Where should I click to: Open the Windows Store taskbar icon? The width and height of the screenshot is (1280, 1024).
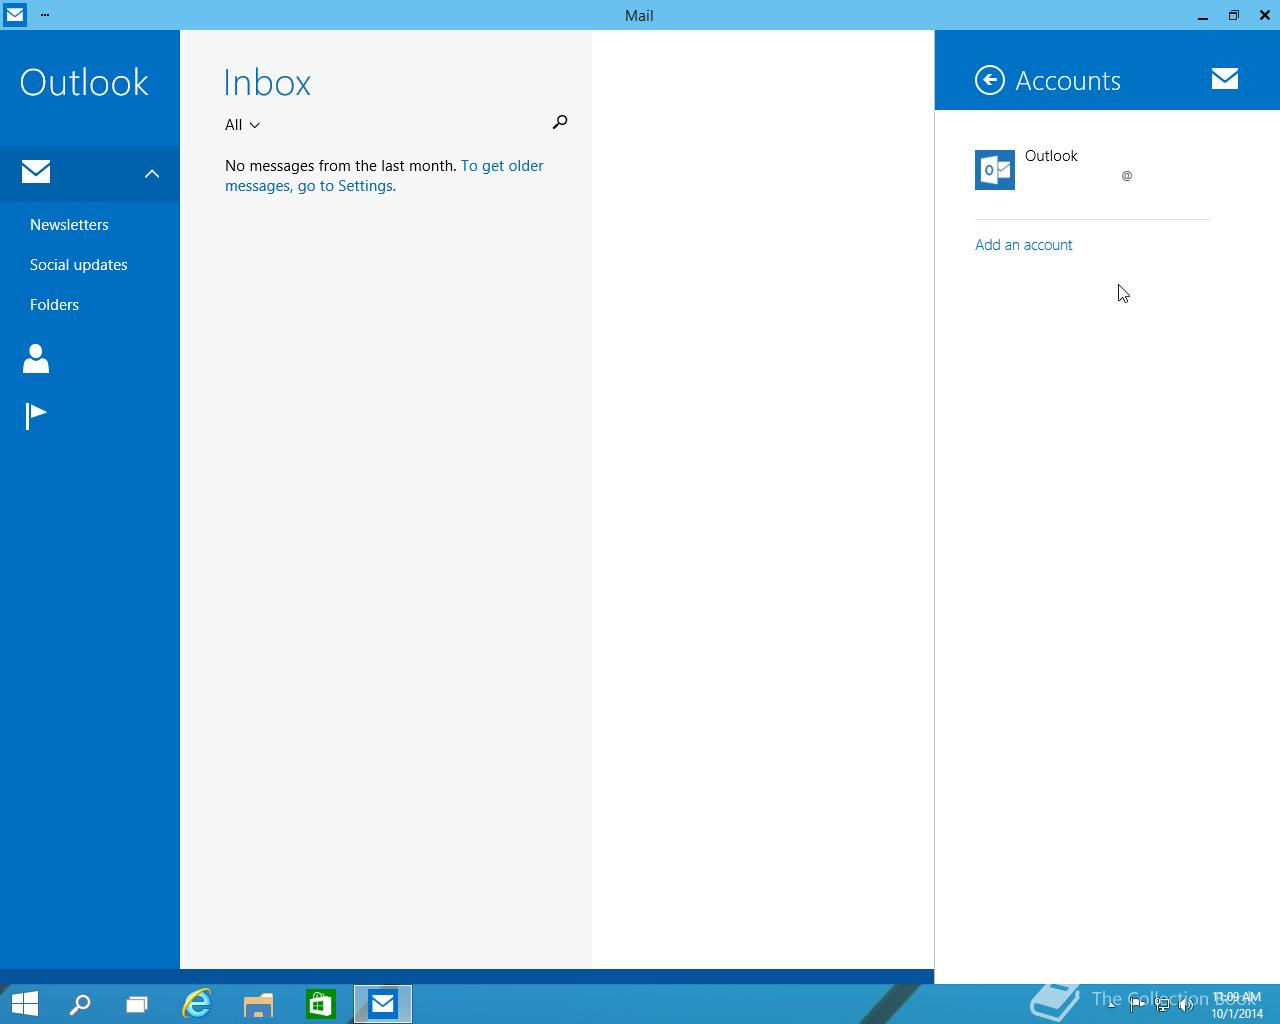click(321, 1004)
